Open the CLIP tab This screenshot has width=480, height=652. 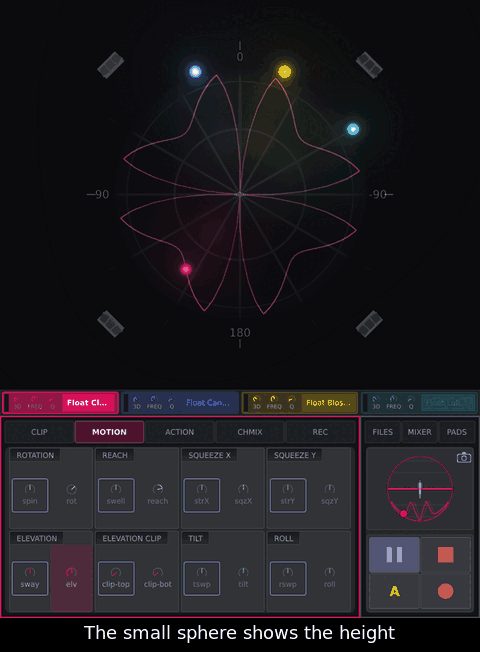click(x=39, y=432)
